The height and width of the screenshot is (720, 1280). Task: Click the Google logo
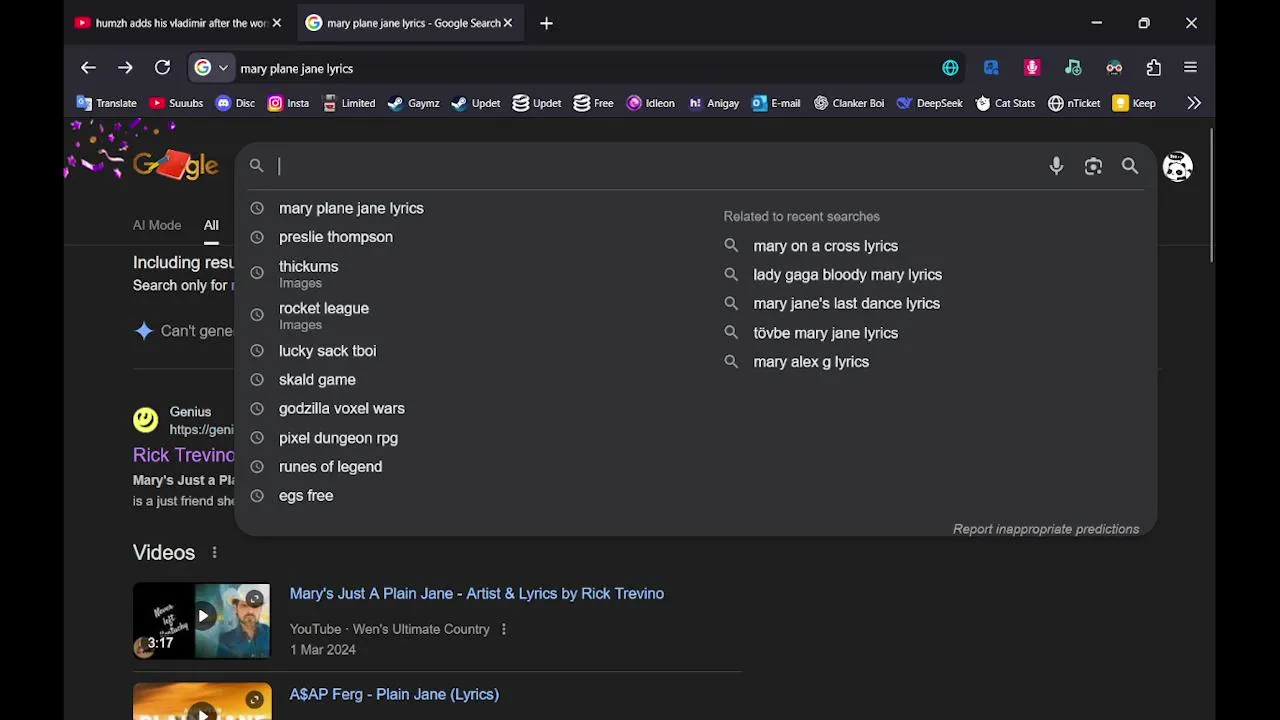tap(175, 165)
